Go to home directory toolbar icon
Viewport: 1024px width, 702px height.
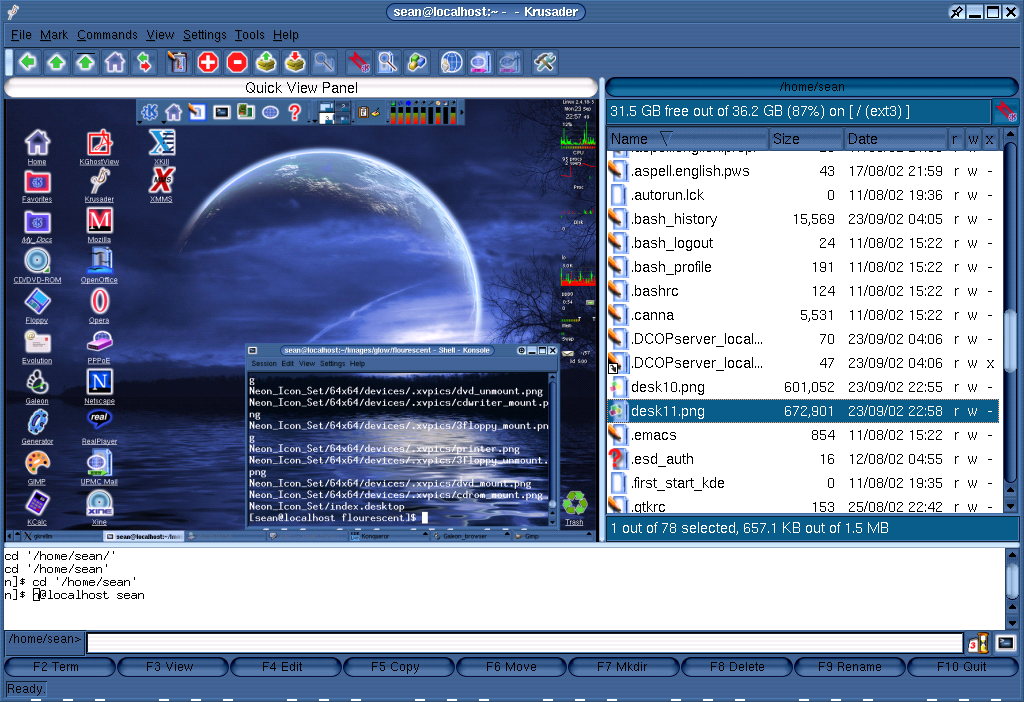click(115, 62)
